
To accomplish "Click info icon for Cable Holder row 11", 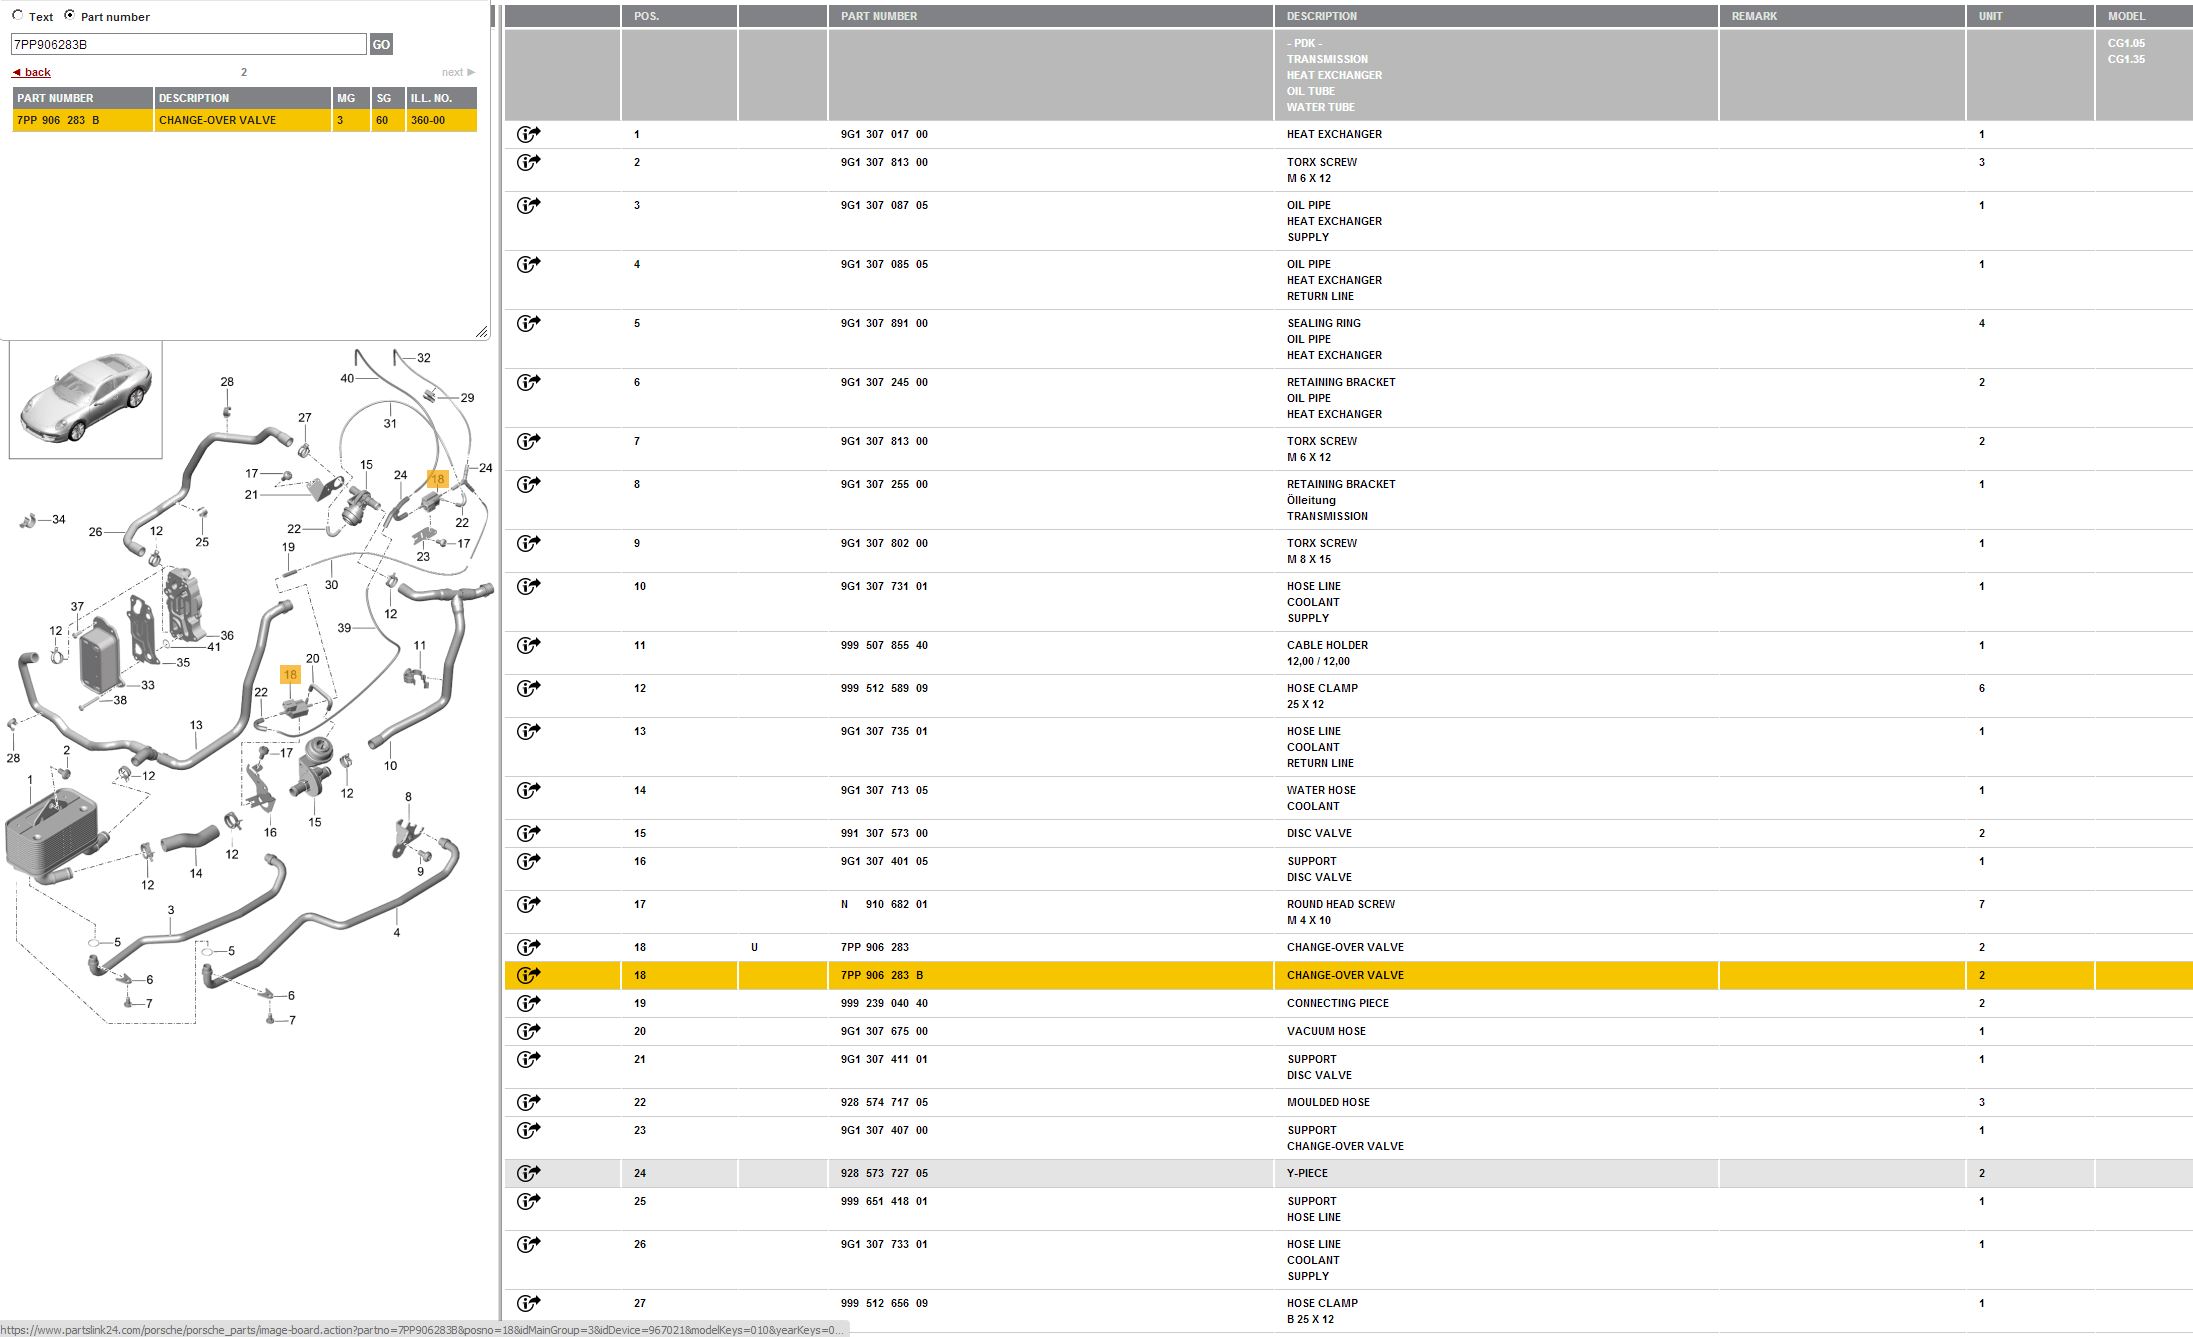I will coord(528,645).
